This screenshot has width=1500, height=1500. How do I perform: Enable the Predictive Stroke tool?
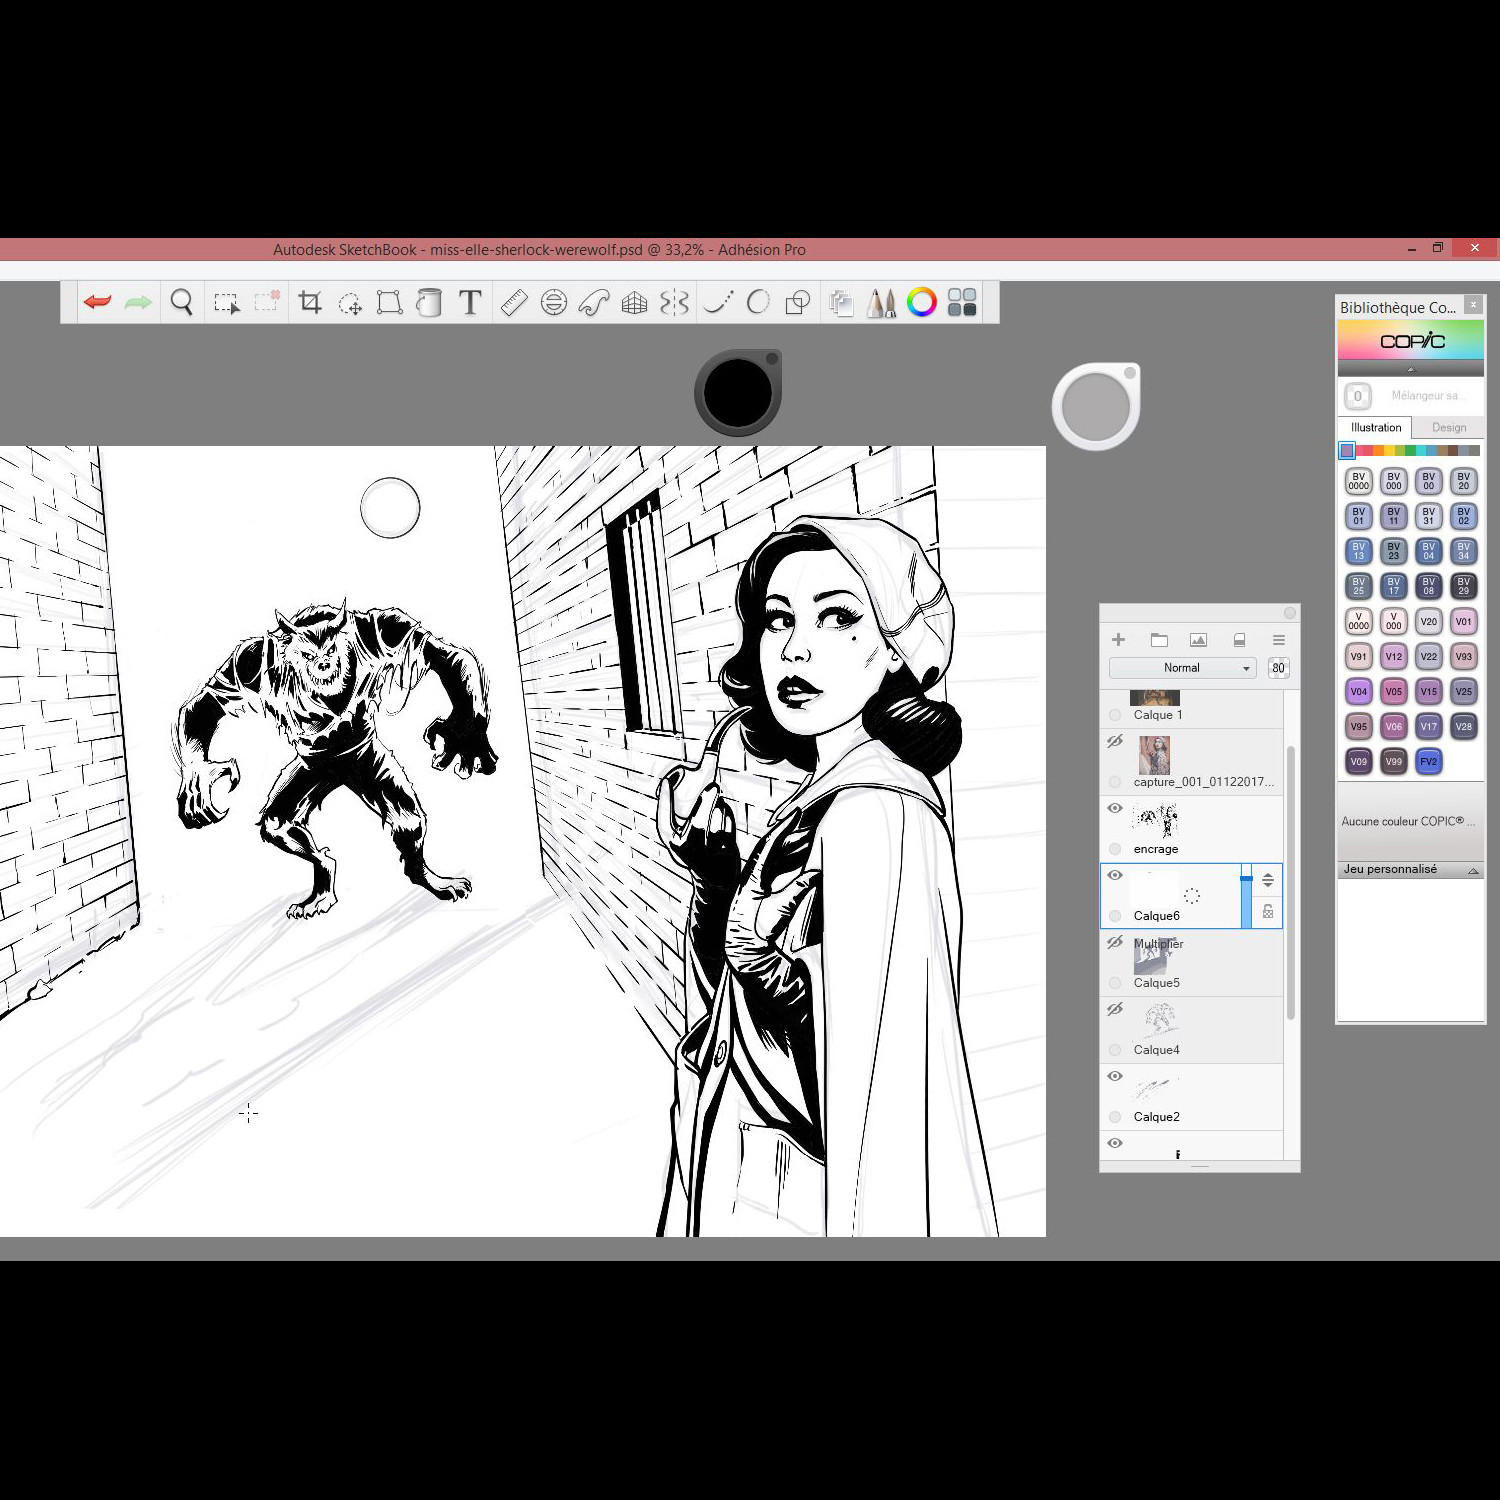[x=758, y=302]
